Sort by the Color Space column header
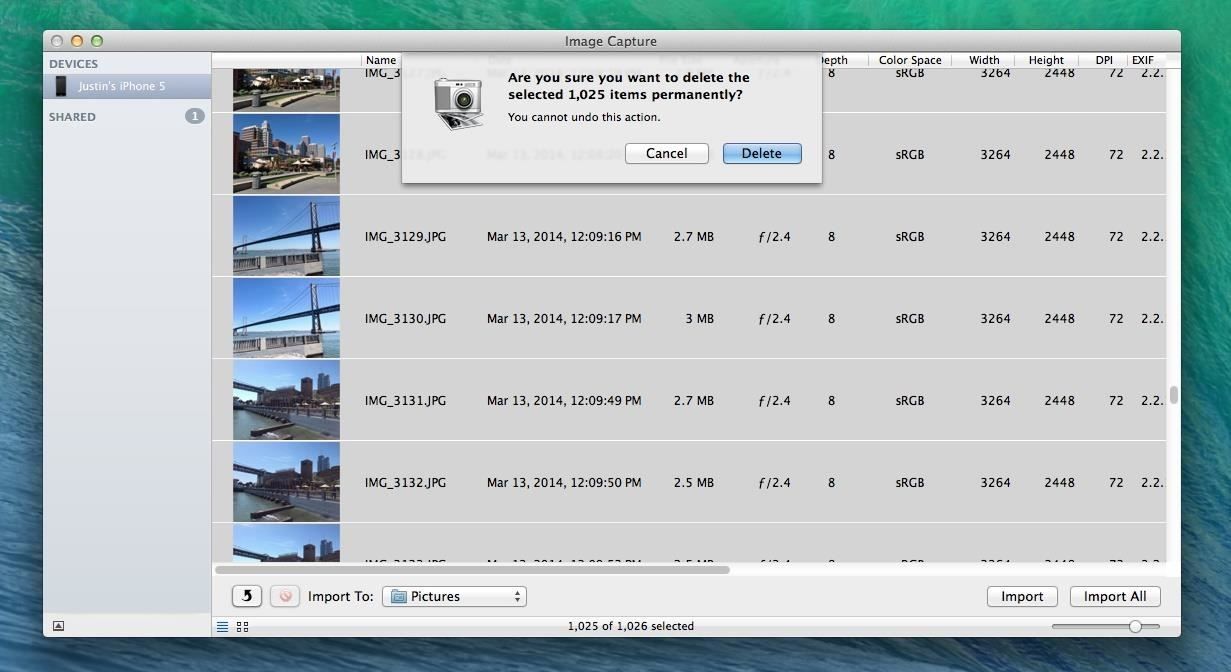Image resolution: width=1231 pixels, height=672 pixels. 909,60
